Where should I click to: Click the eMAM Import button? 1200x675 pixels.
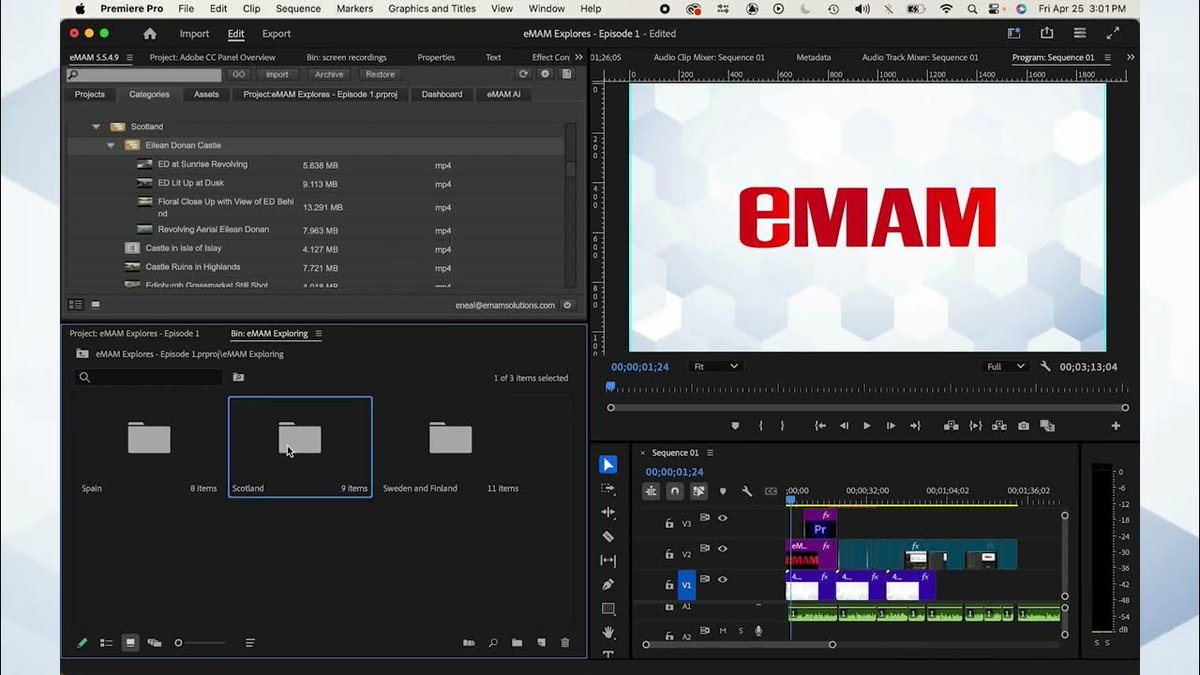277,74
